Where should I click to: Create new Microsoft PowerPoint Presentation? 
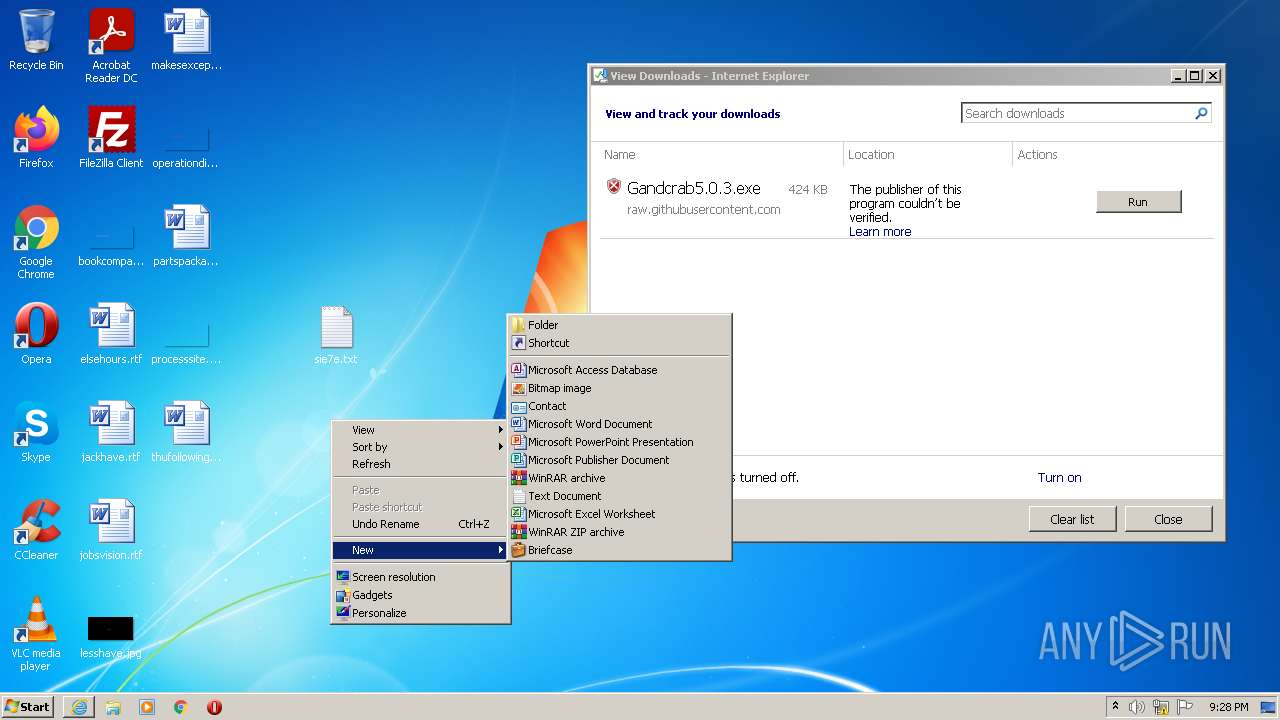tap(620, 442)
